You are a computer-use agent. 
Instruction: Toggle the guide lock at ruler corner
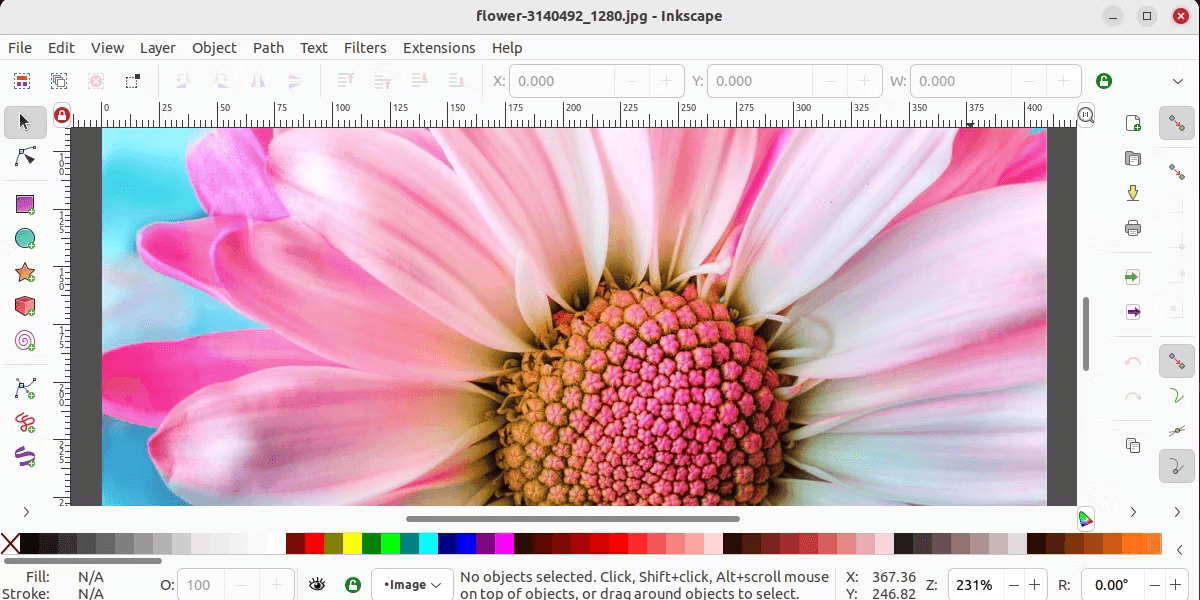62,115
